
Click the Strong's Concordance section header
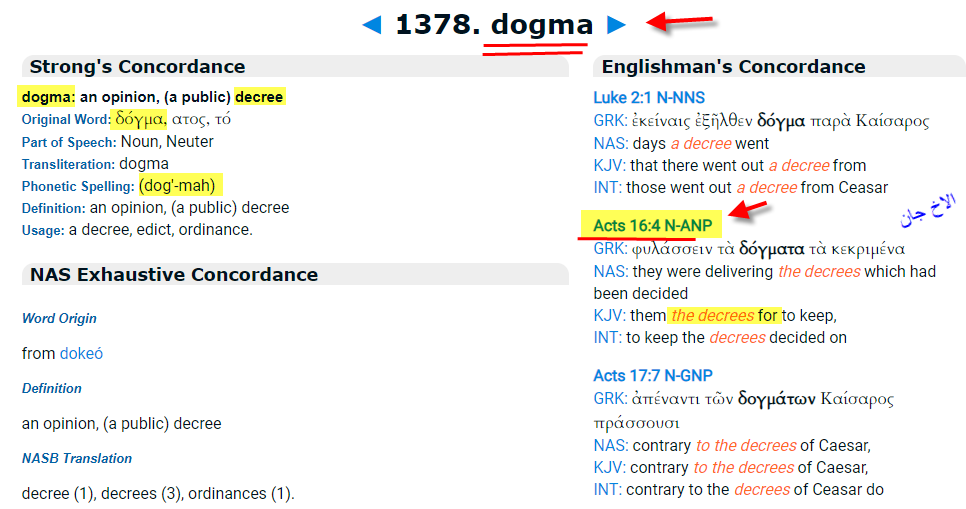coord(137,67)
